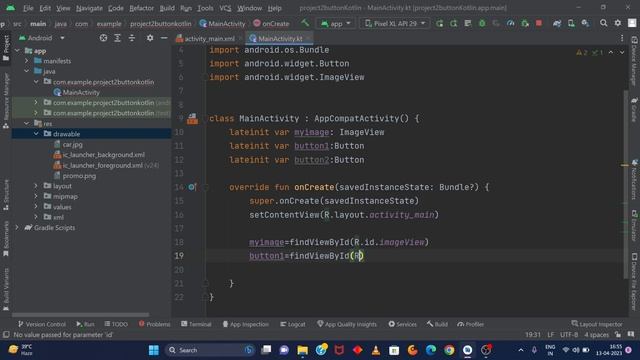Screen dimensions: 640x360
Task: Open the Refactor menu
Action: coord(141,8)
